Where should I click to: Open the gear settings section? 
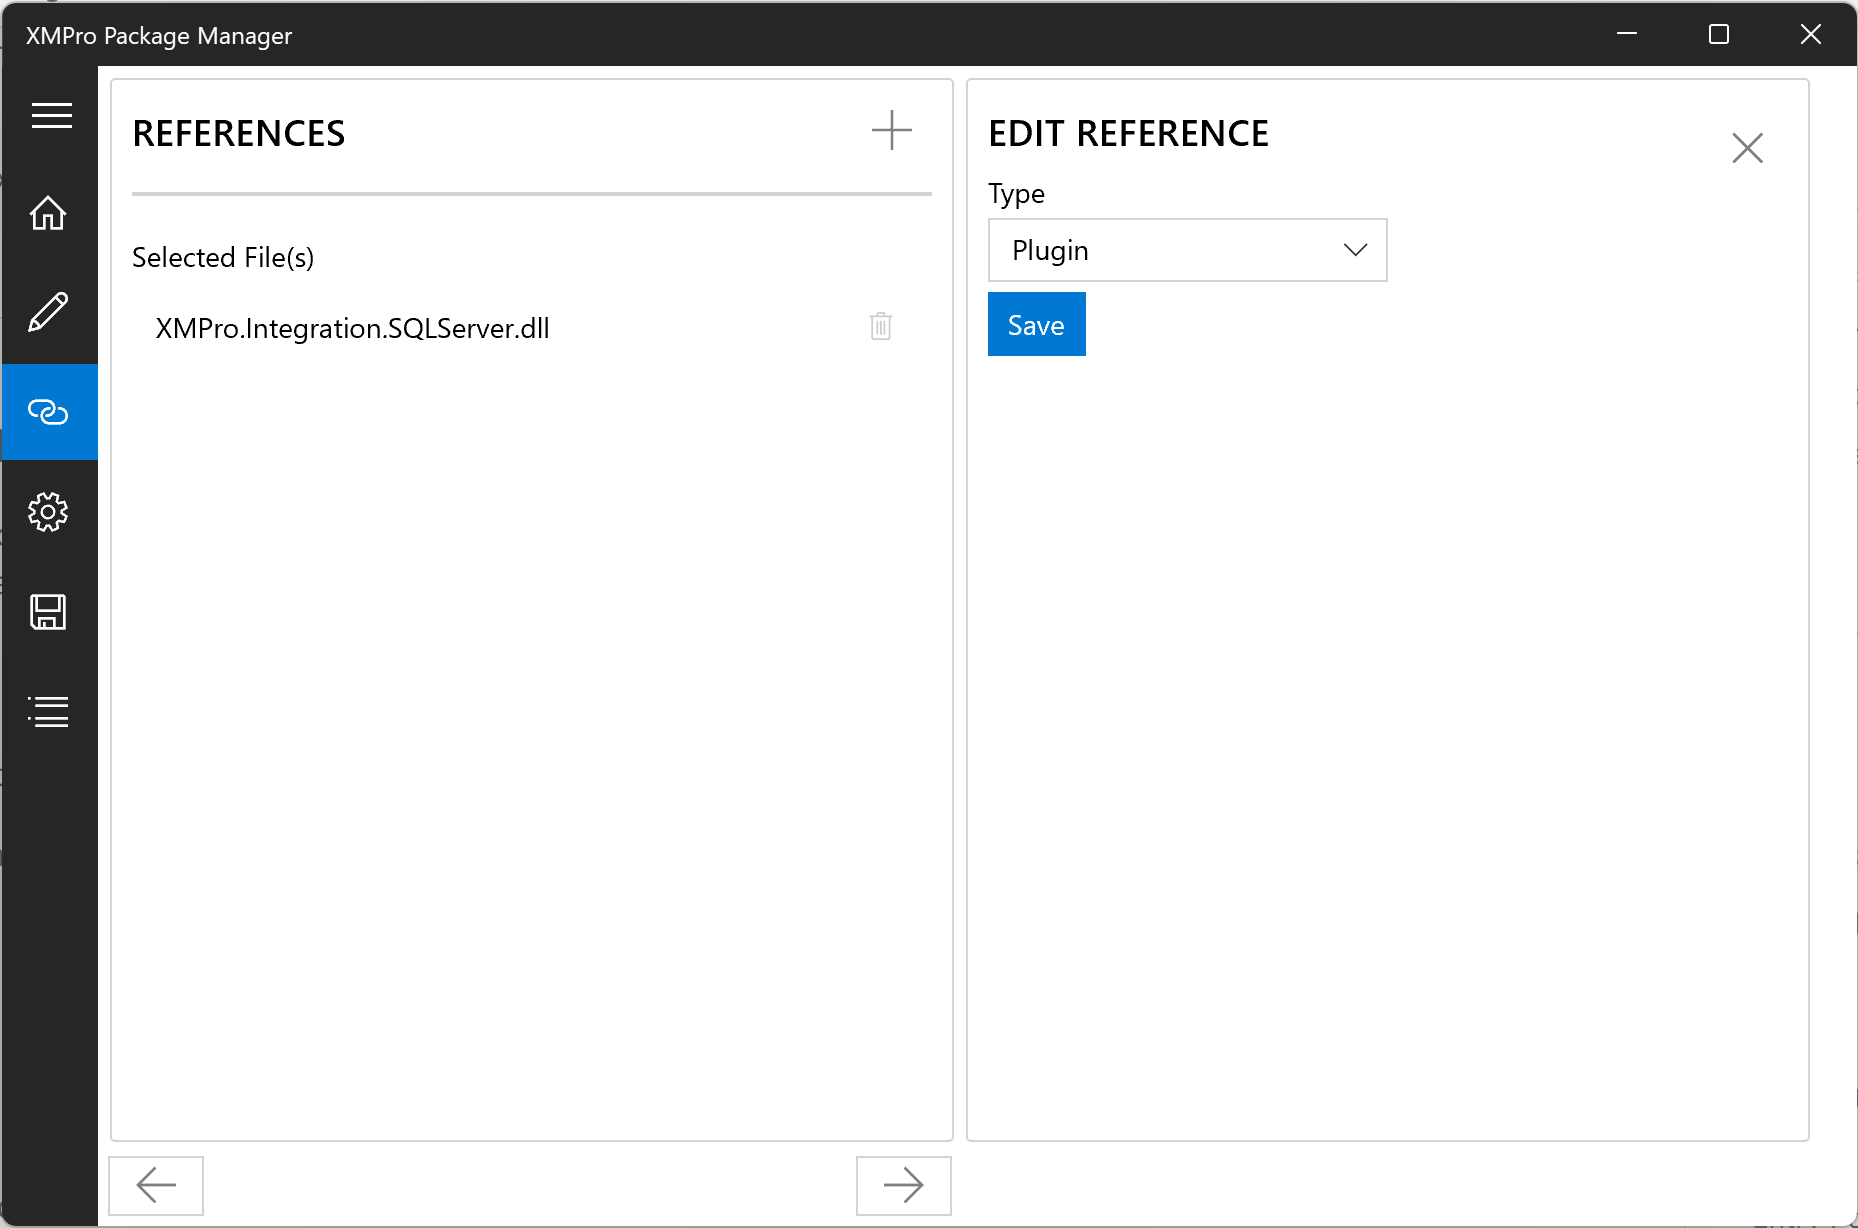pos(48,512)
